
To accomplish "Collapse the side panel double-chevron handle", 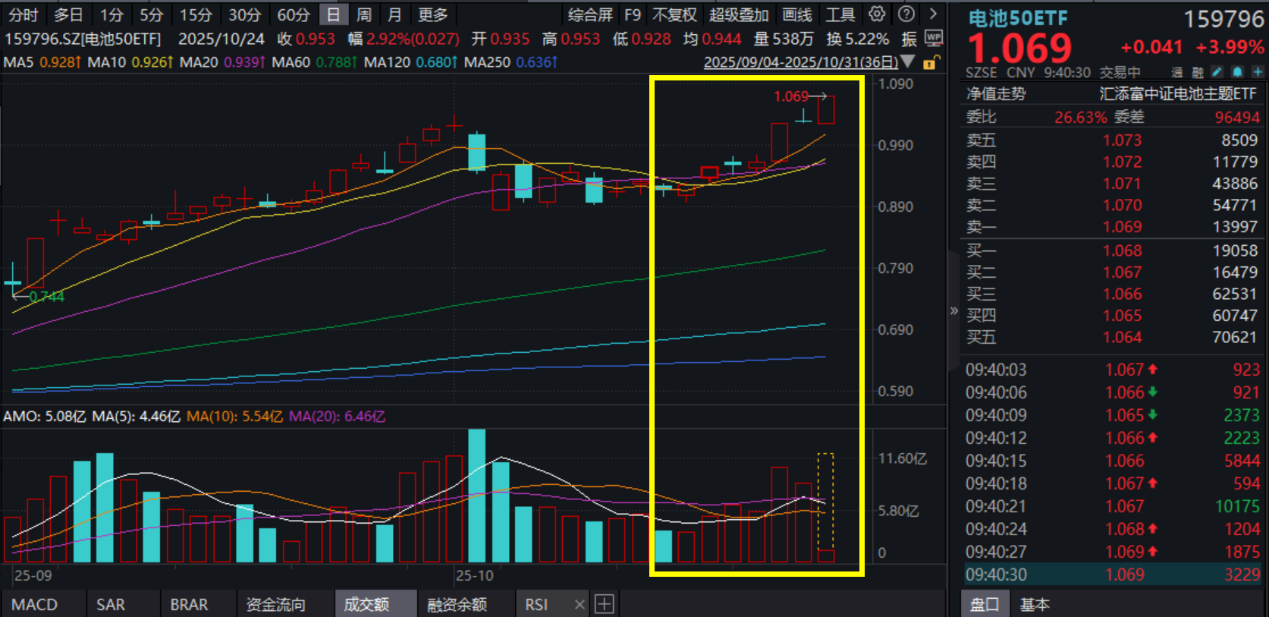I will tap(953, 311).
